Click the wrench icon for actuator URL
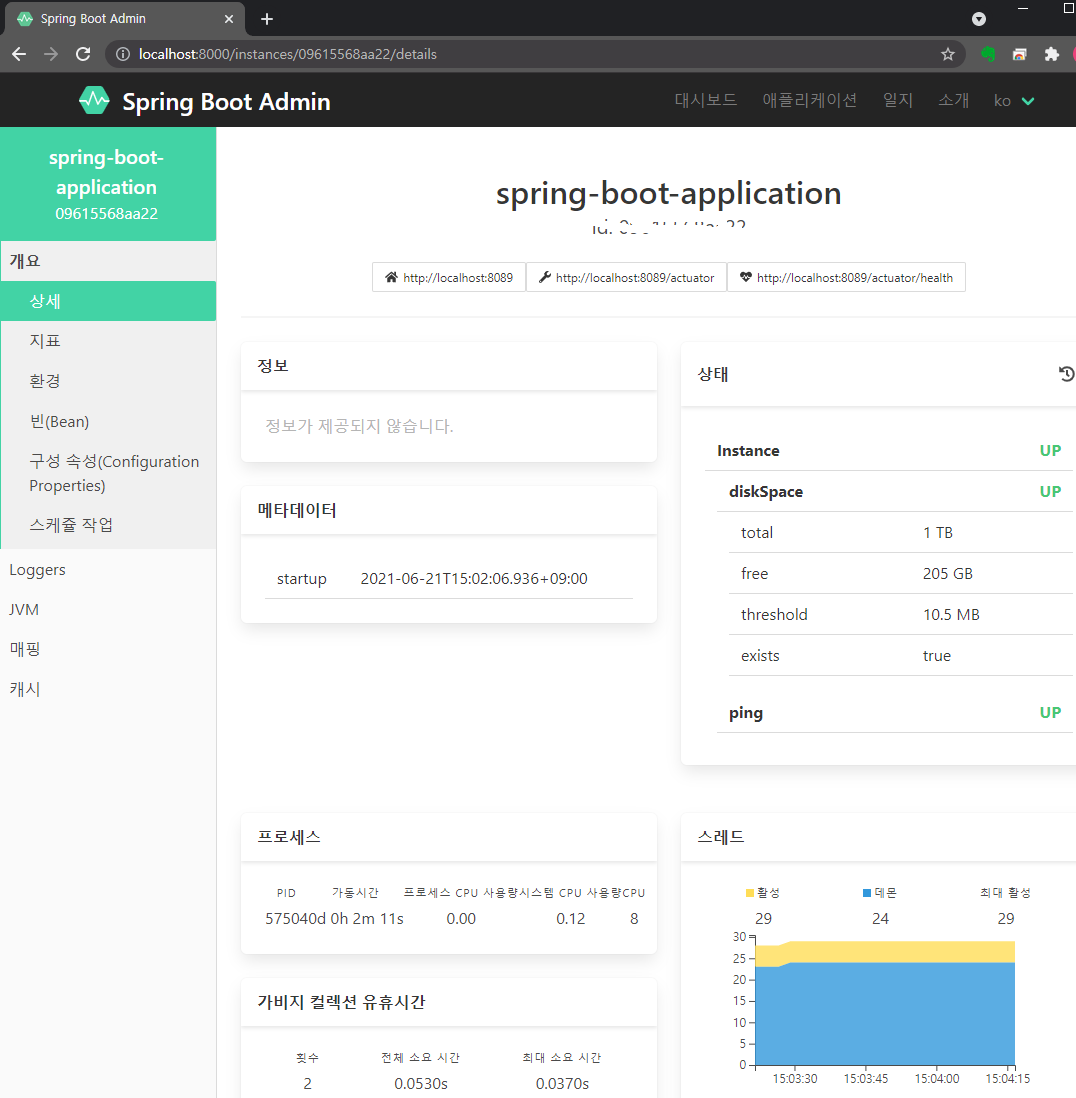 tap(545, 277)
